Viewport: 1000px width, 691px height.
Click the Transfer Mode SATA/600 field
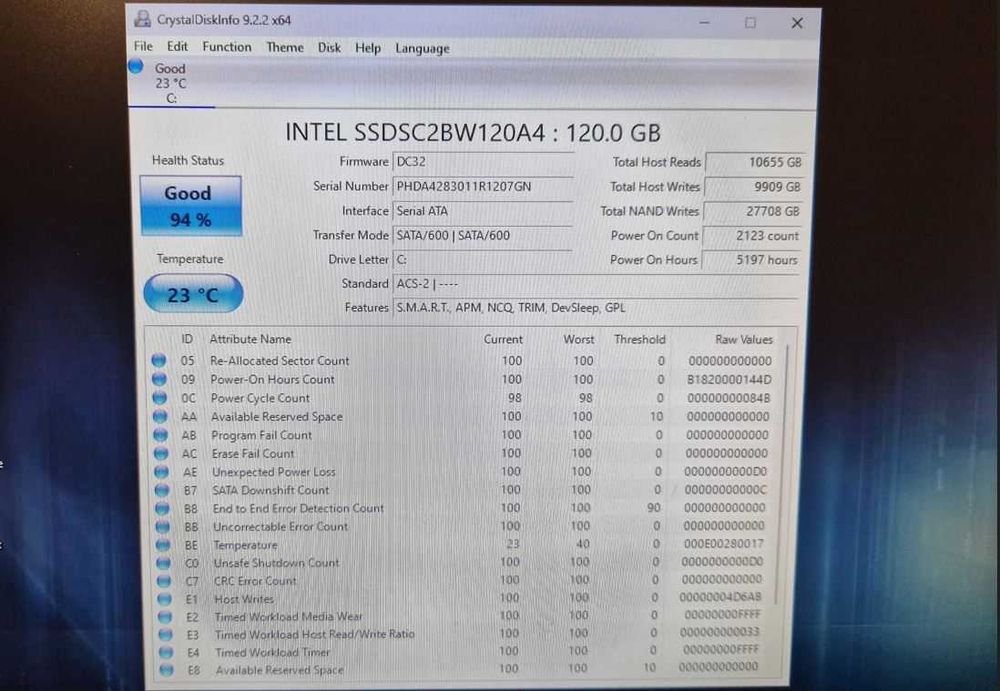[x=483, y=235]
